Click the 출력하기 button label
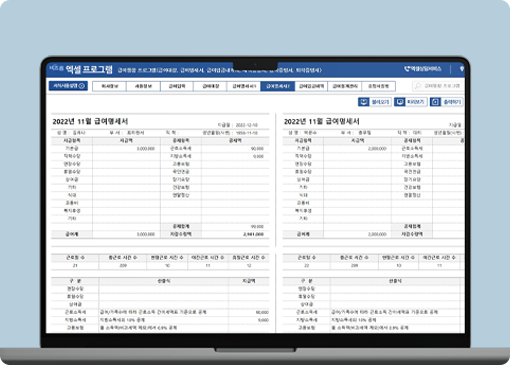 (x=452, y=102)
